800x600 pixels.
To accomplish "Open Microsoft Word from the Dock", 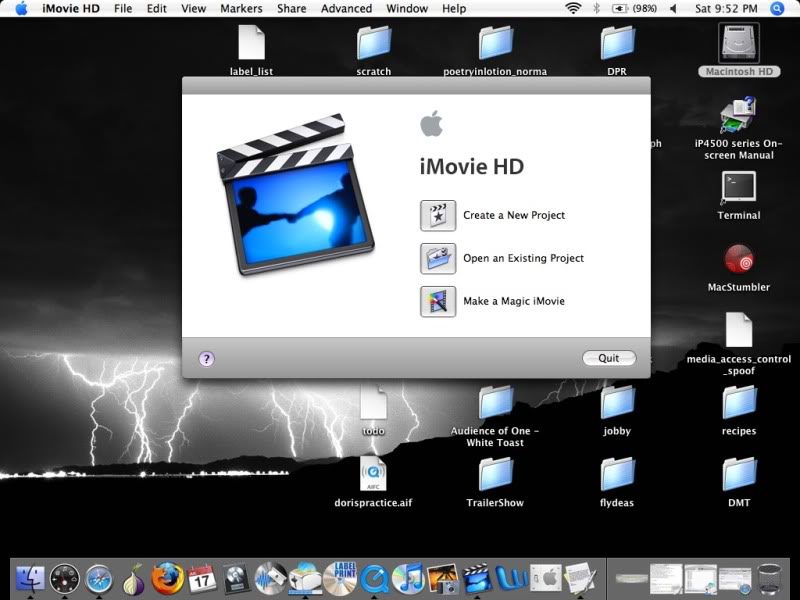I will (x=511, y=579).
